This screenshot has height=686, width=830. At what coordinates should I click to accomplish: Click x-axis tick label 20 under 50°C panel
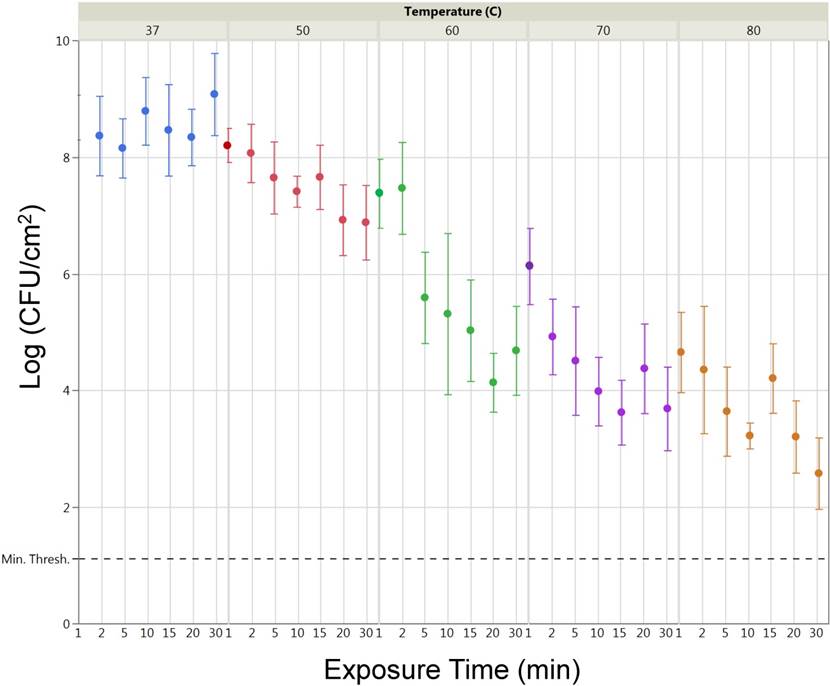(x=343, y=633)
